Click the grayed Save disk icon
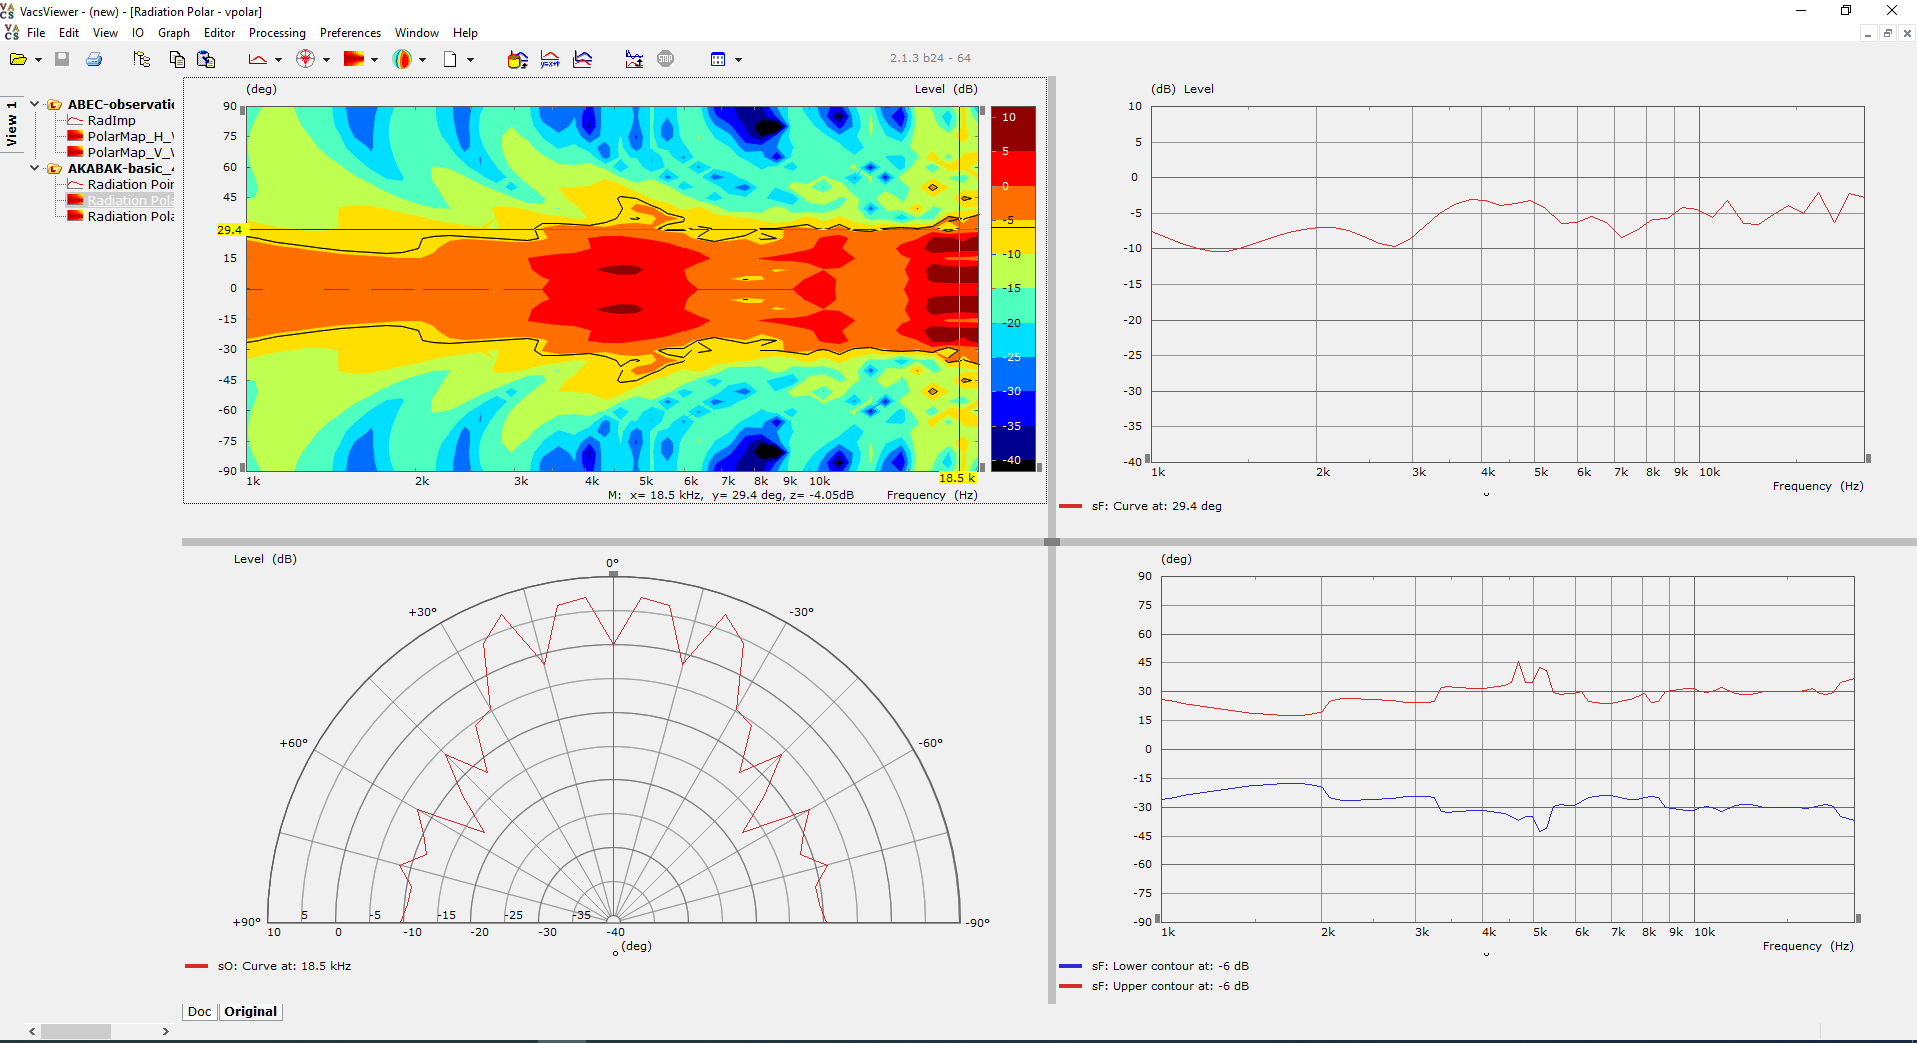Viewport: 1917px width, 1043px height. click(62, 59)
